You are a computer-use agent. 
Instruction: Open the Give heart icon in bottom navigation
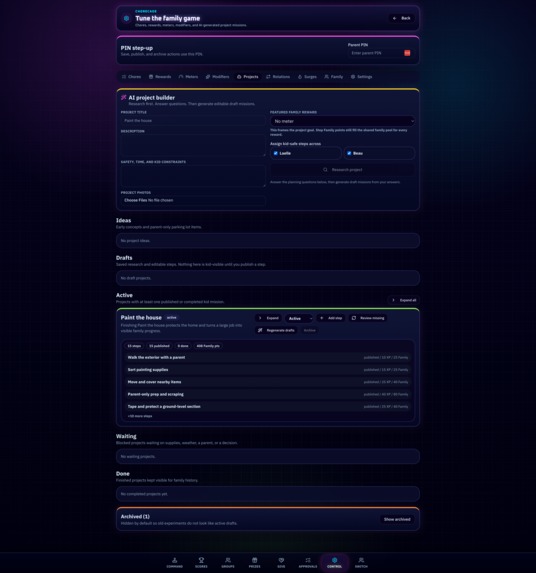pos(281,560)
